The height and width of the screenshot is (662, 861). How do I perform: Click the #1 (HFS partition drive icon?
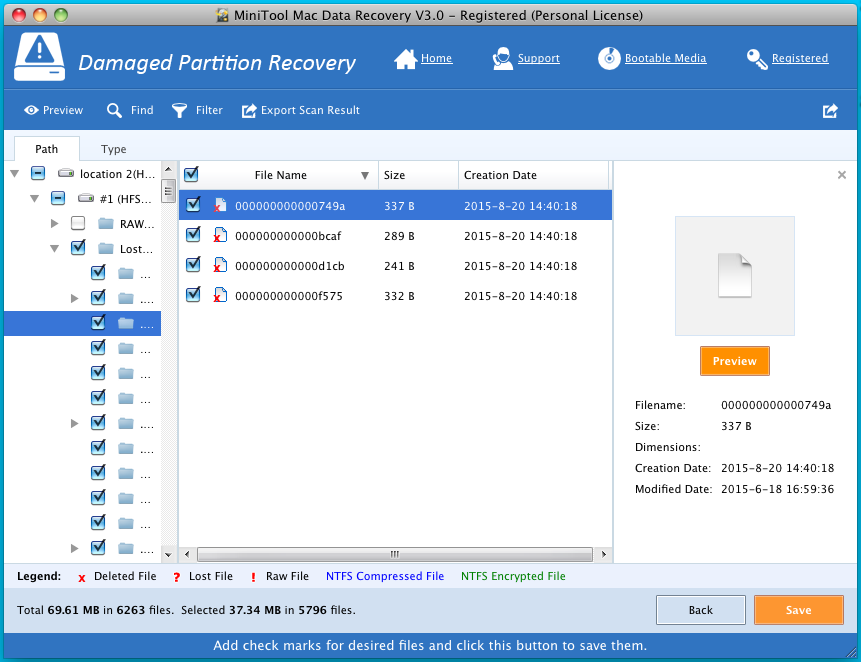[x=86, y=198]
